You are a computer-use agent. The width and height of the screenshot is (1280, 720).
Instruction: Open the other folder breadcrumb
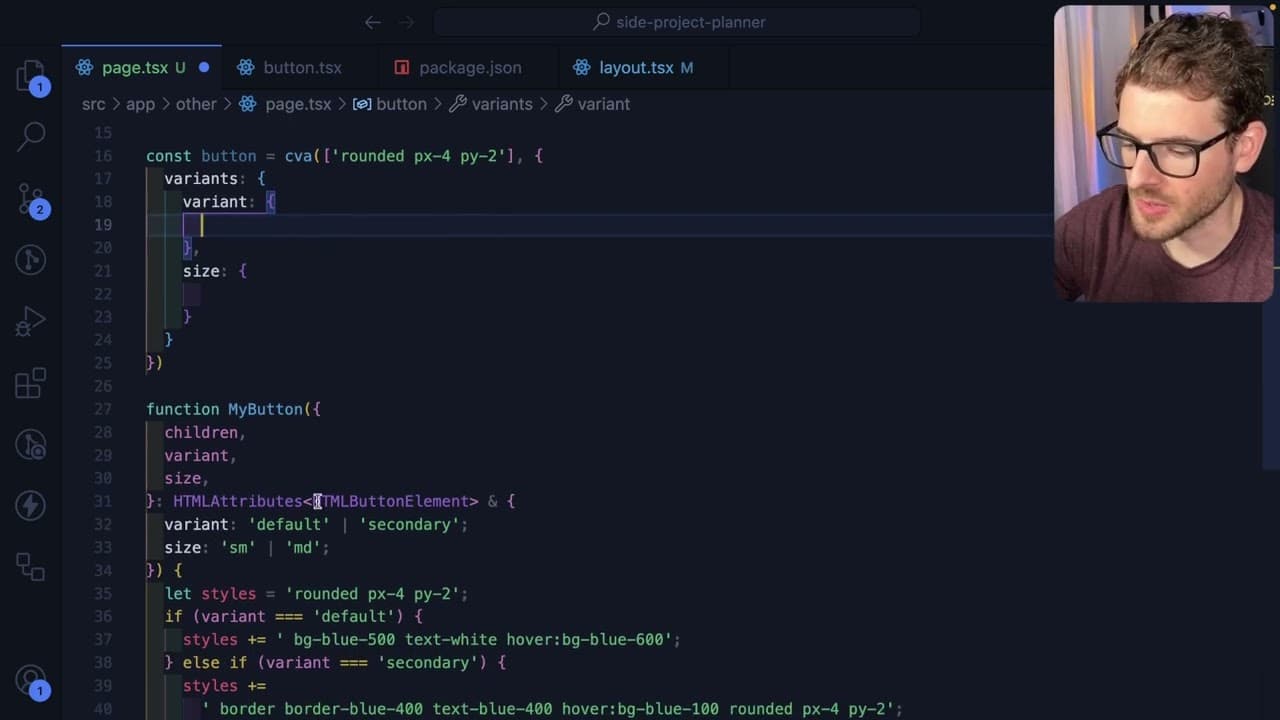coord(196,104)
